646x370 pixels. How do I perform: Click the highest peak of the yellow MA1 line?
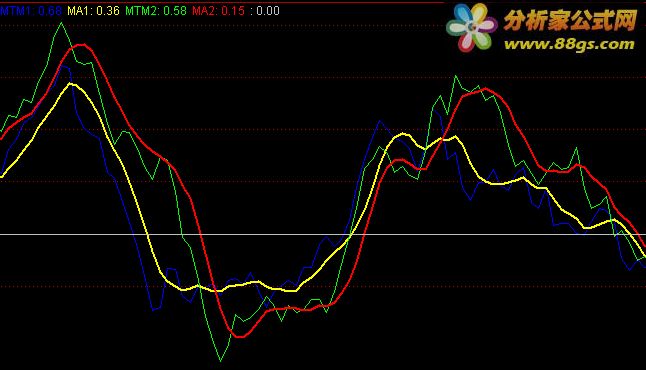[x=71, y=84]
